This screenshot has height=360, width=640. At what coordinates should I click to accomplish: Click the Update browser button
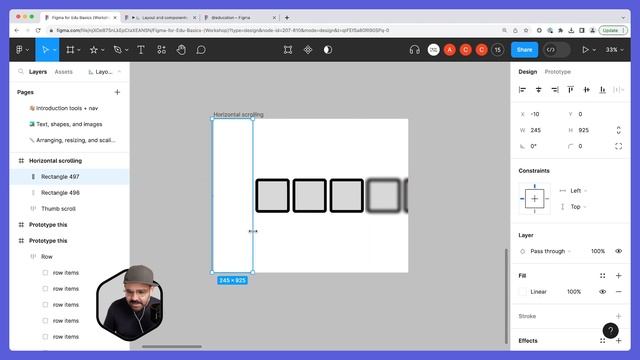613,30
